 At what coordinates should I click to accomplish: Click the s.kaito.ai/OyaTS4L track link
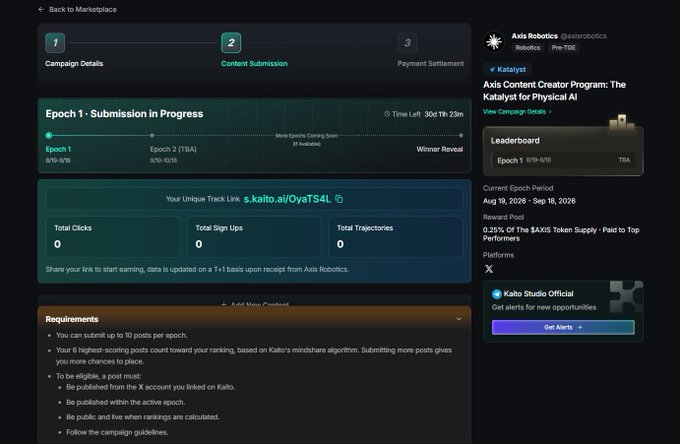pos(287,199)
